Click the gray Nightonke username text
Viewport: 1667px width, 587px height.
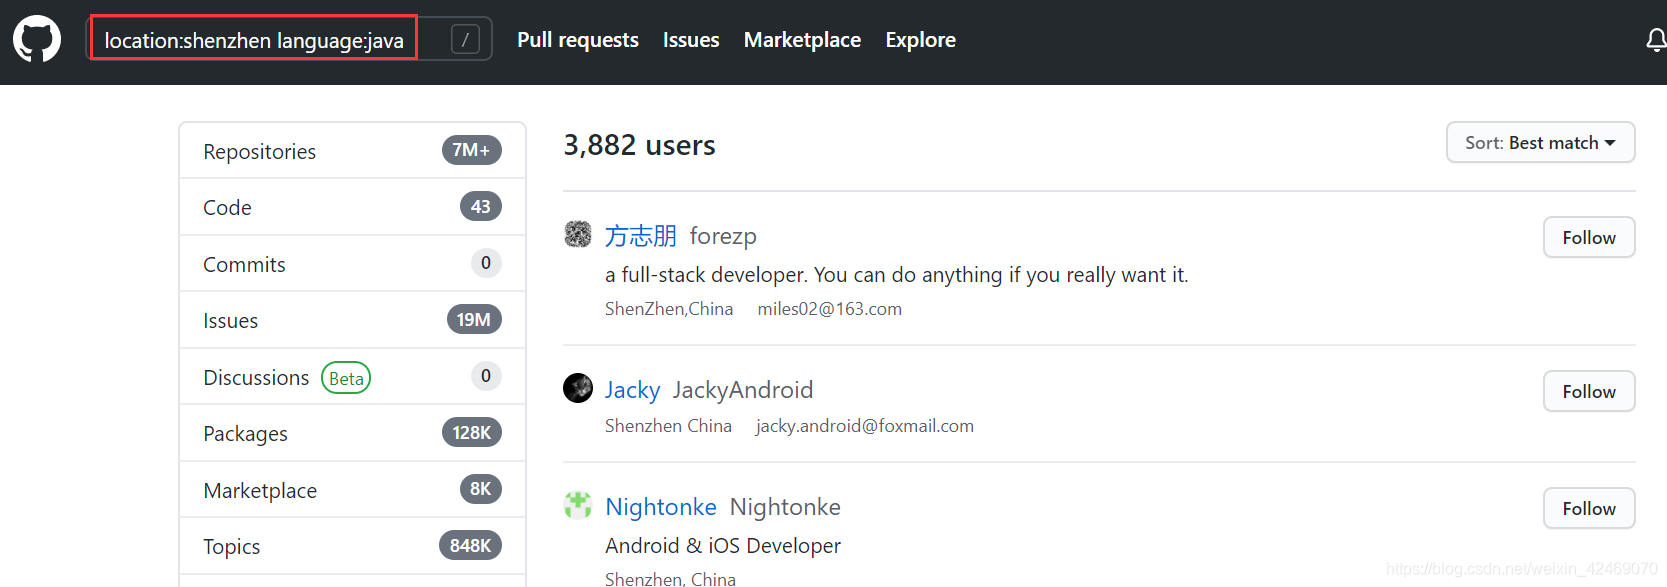tap(785, 507)
